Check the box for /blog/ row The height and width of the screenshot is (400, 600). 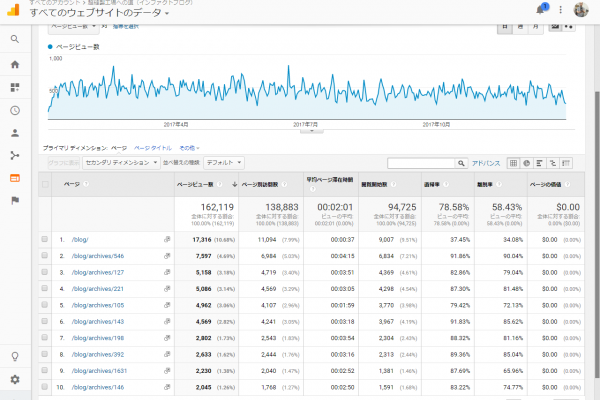pos(45,240)
